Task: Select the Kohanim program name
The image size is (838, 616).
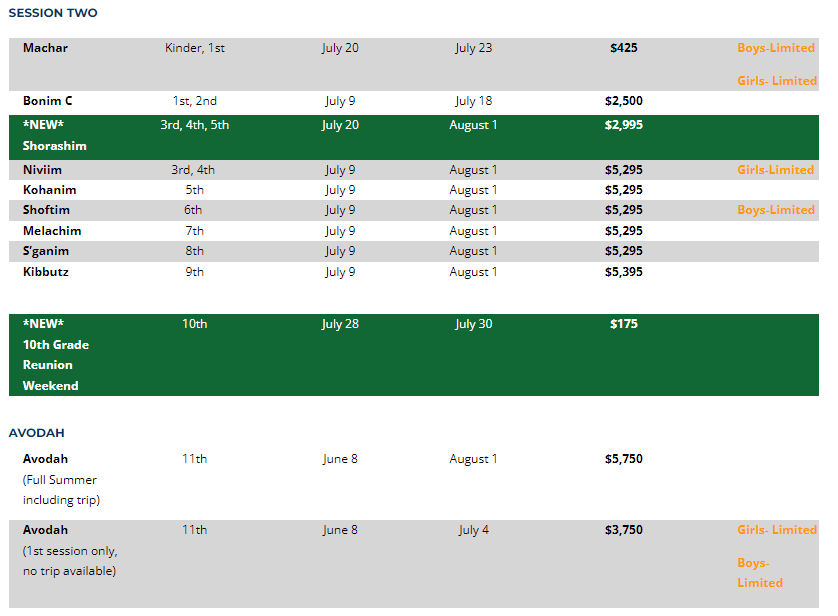Action: point(49,190)
